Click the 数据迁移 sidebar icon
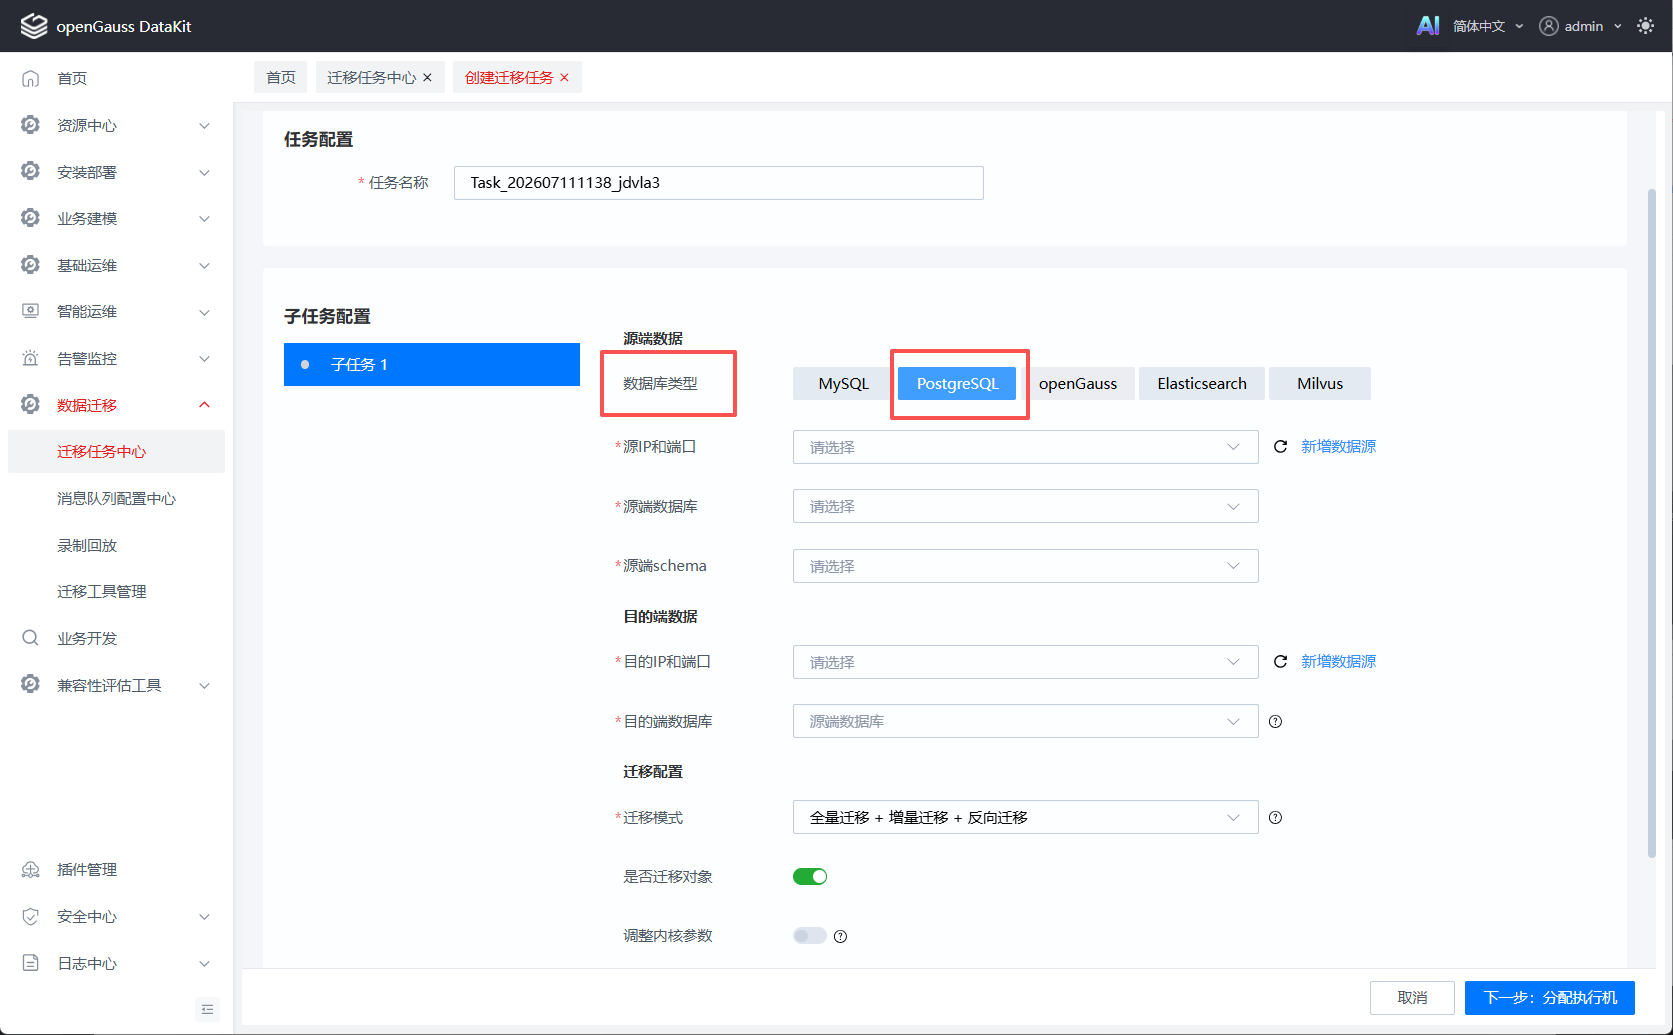This screenshot has height=1035, width=1673. coord(31,405)
